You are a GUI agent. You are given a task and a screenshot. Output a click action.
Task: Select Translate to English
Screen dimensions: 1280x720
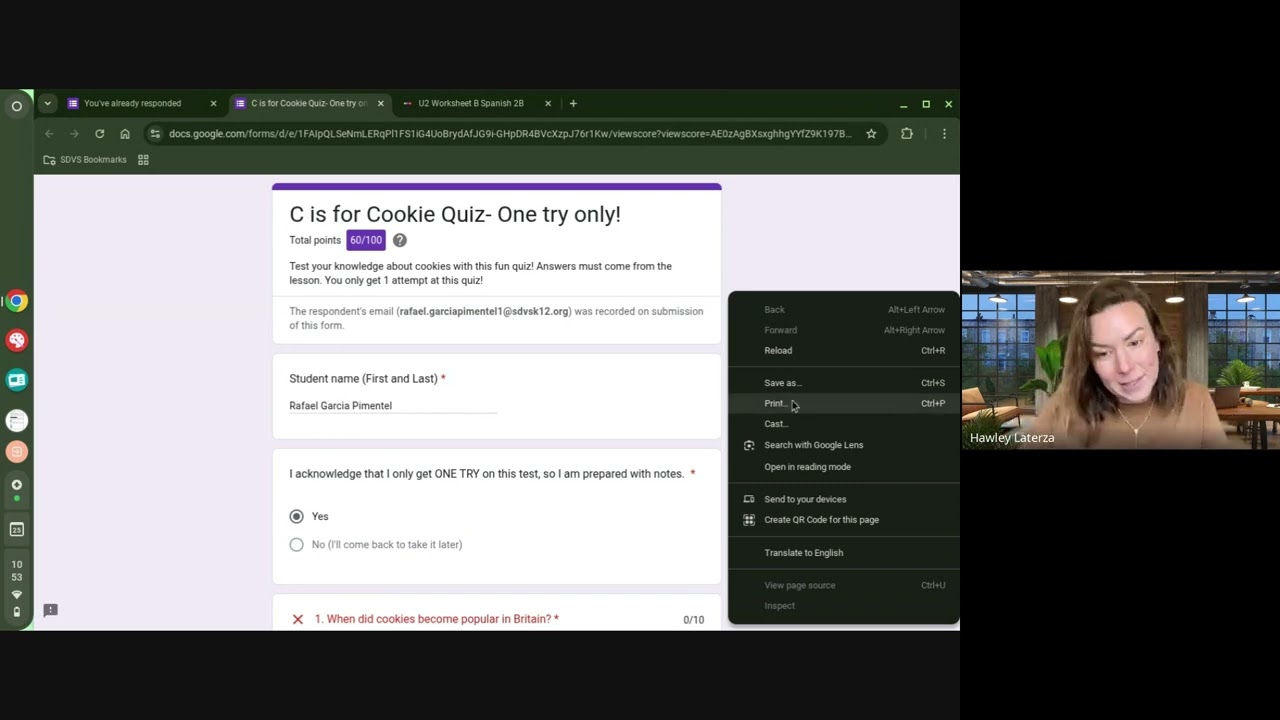[843, 553]
